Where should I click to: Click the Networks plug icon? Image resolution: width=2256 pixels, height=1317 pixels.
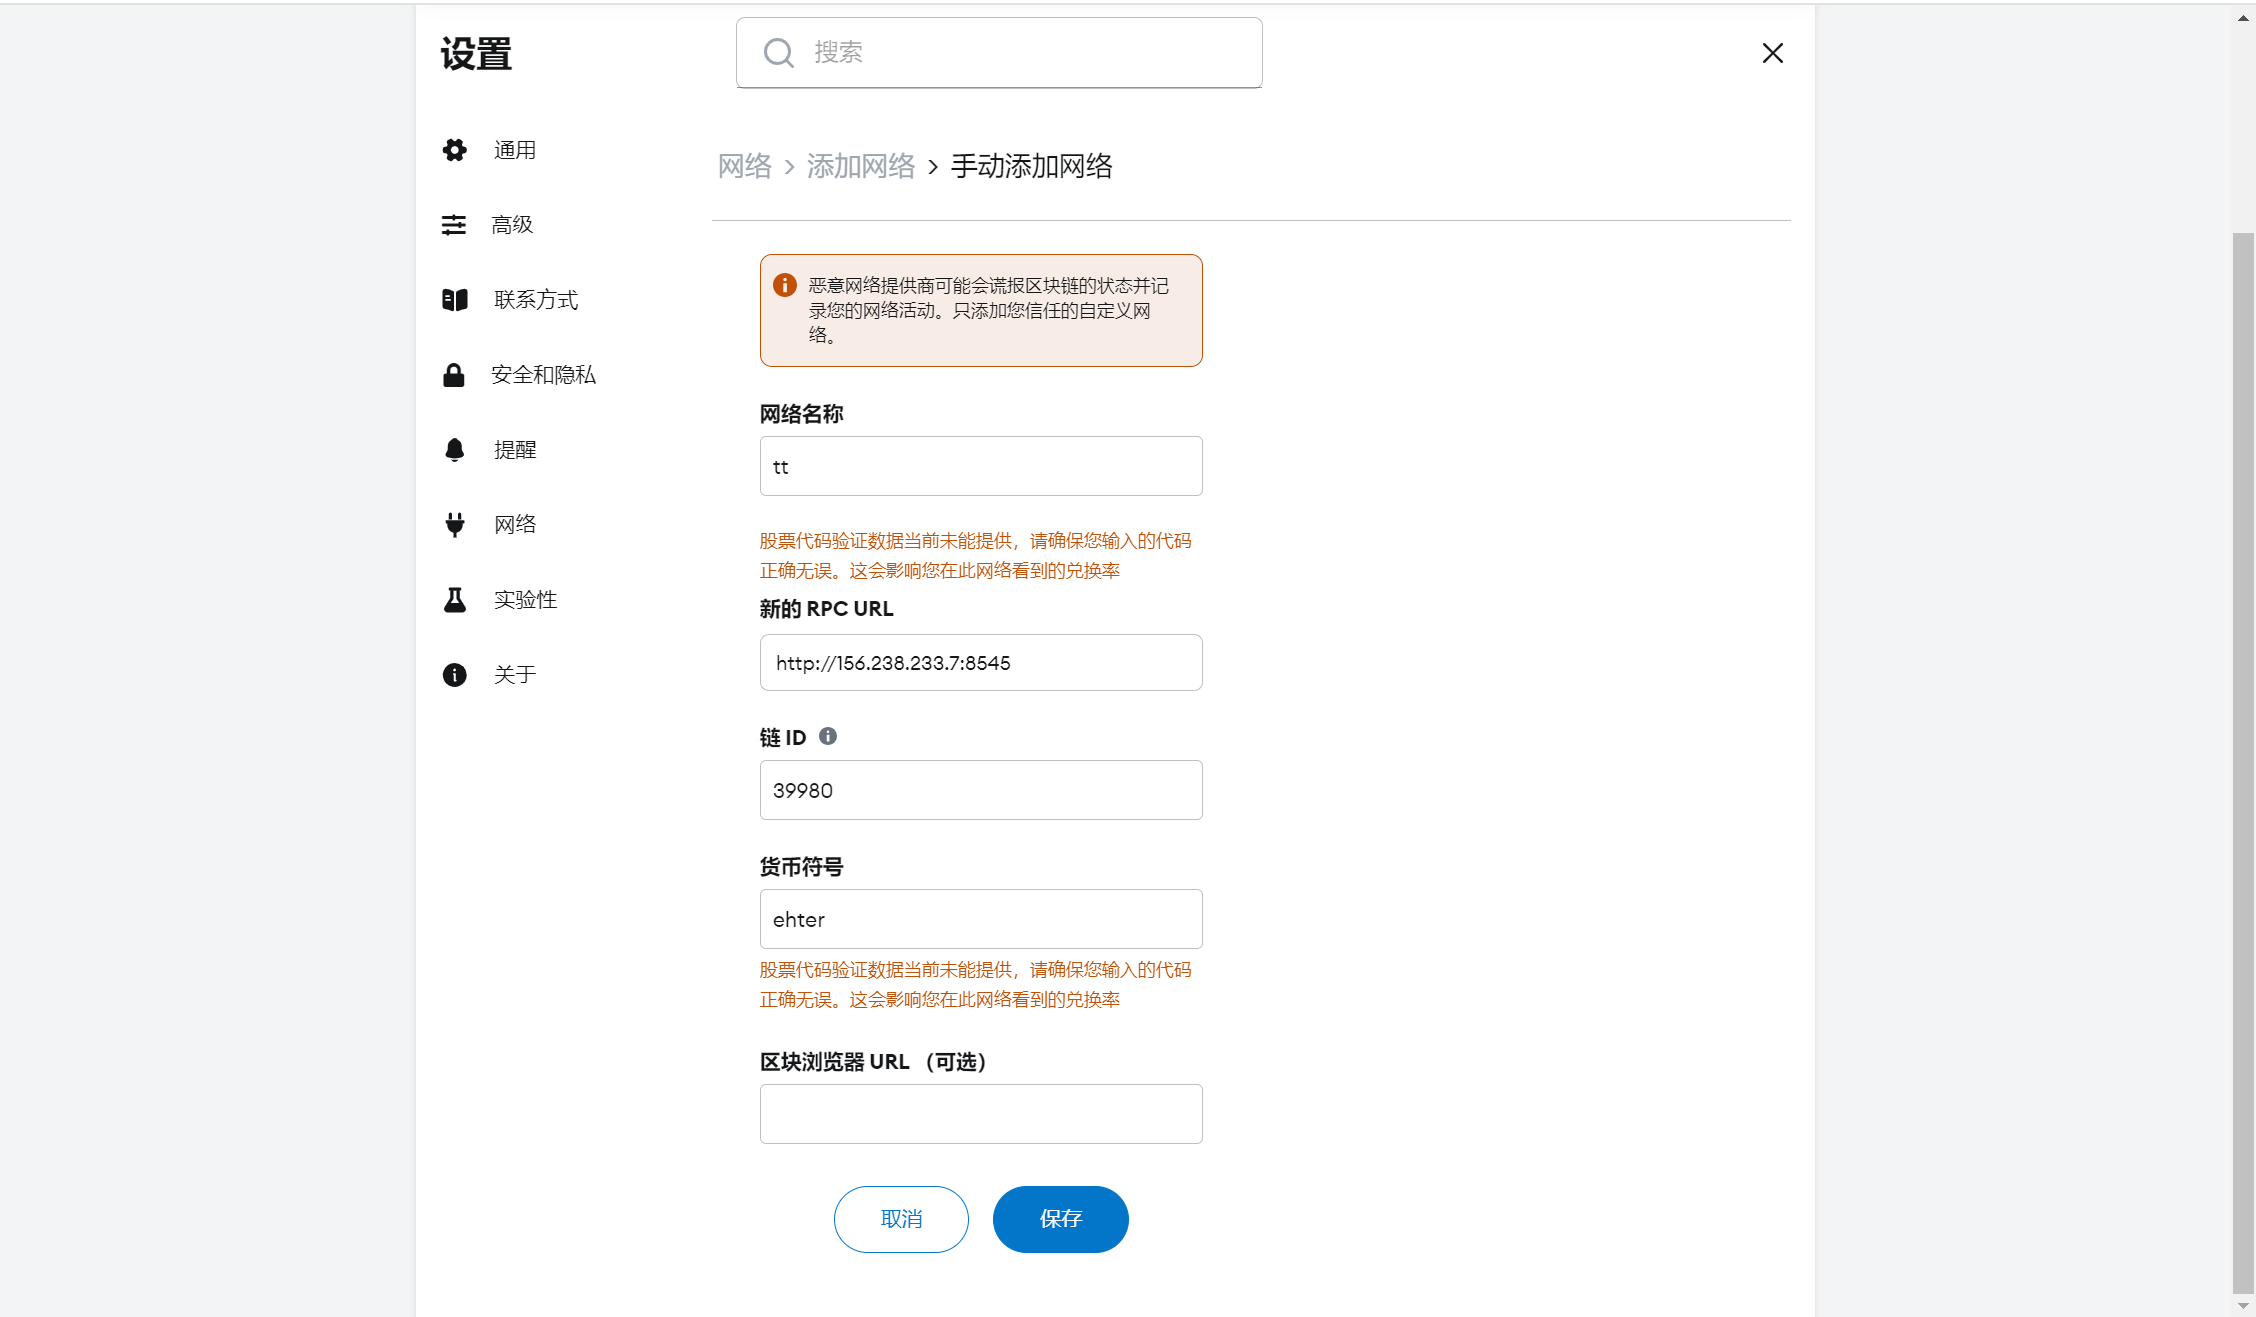click(x=455, y=525)
